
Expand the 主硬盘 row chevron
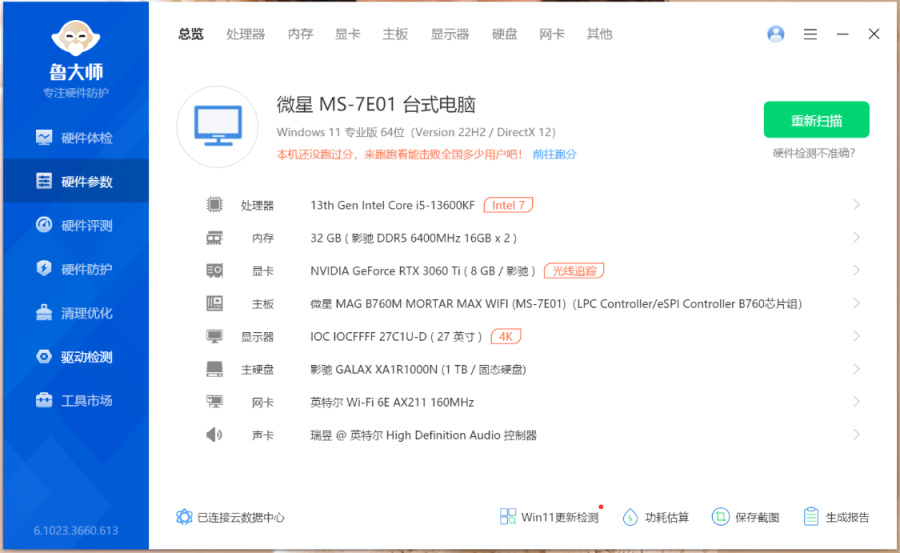pos(856,369)
